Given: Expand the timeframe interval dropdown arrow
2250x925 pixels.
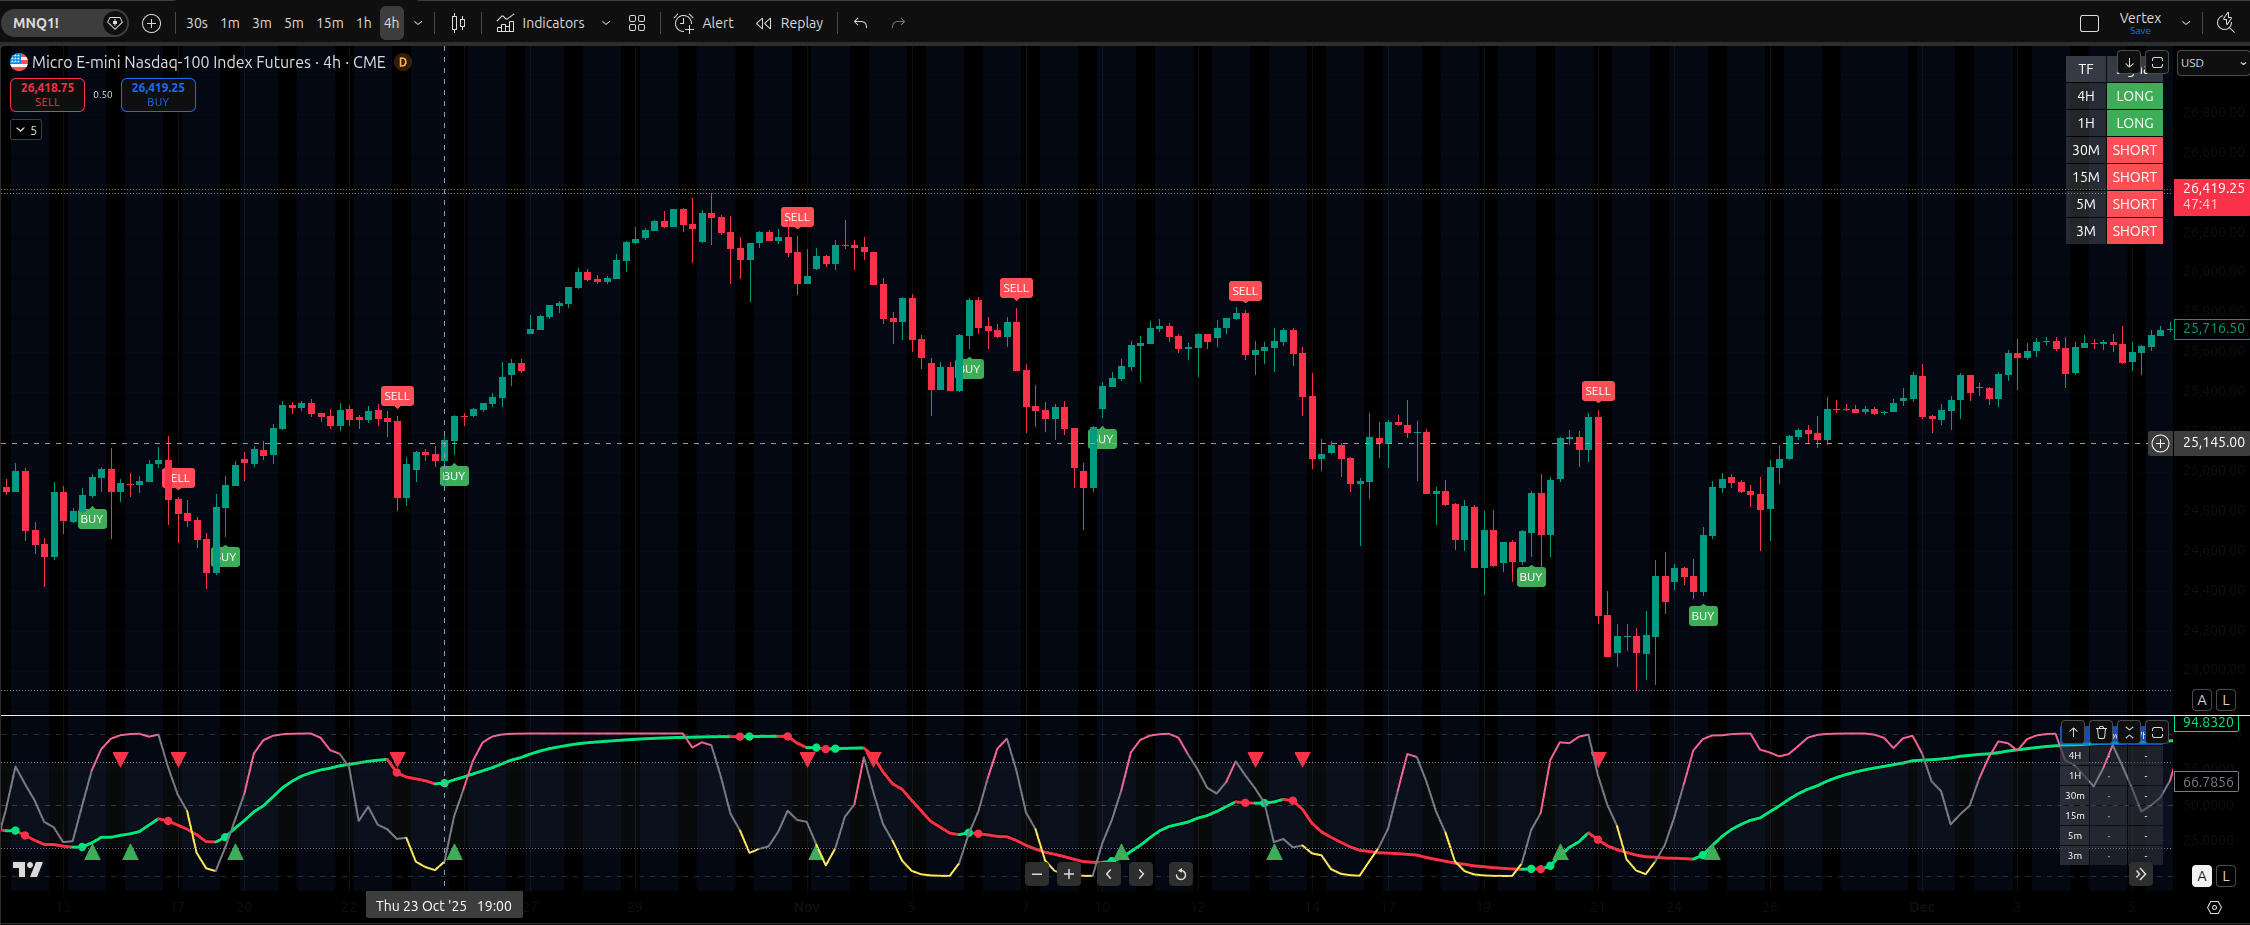Looking at the screenshot, I should pos(418,23).
